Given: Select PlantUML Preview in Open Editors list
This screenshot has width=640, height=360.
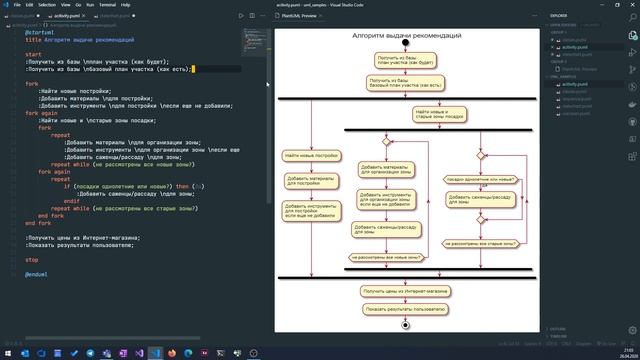Looking at the screenshot, I should click(x=579, y=69).
